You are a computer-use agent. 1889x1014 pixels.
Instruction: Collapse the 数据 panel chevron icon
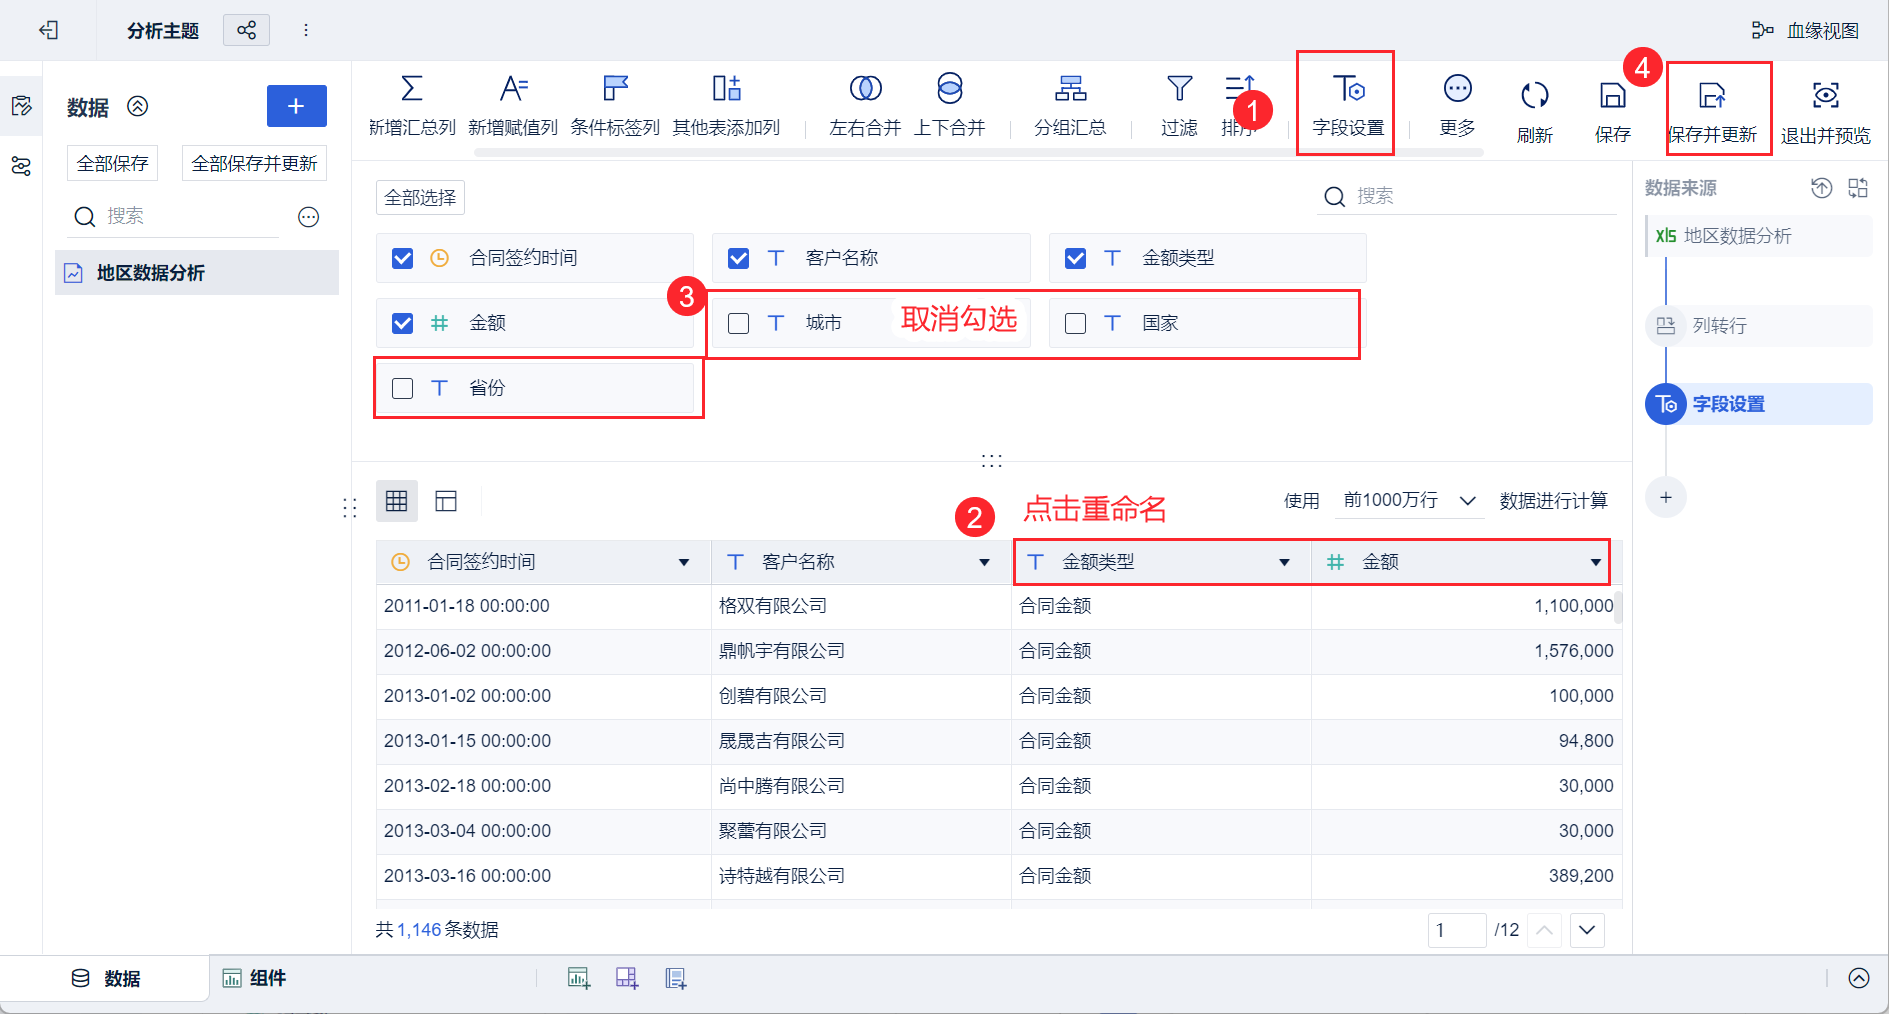138,106
